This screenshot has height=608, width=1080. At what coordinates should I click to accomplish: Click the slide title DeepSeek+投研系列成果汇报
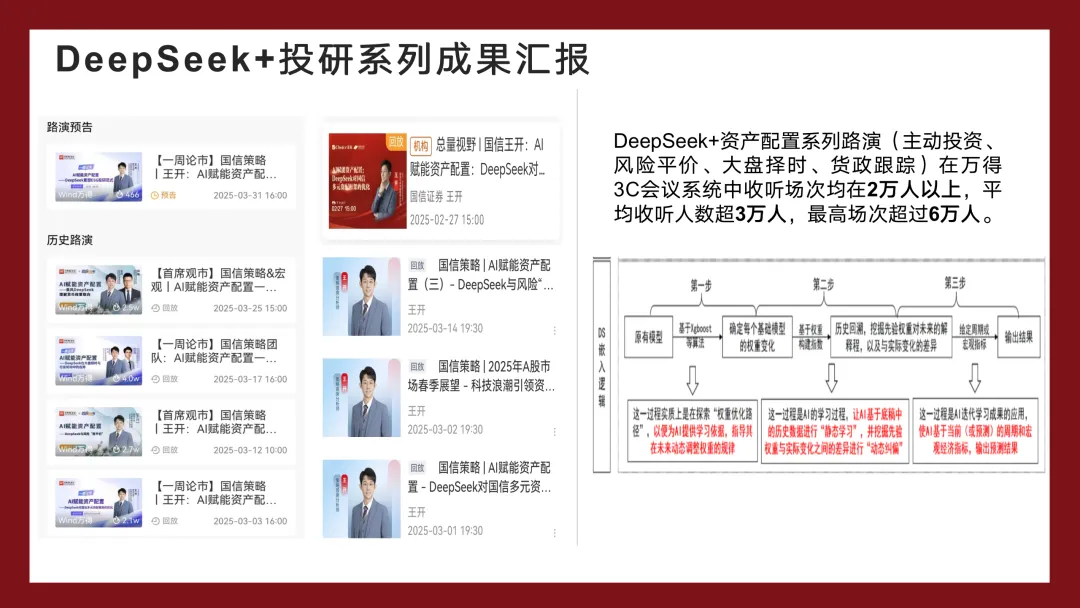[322, 59]
